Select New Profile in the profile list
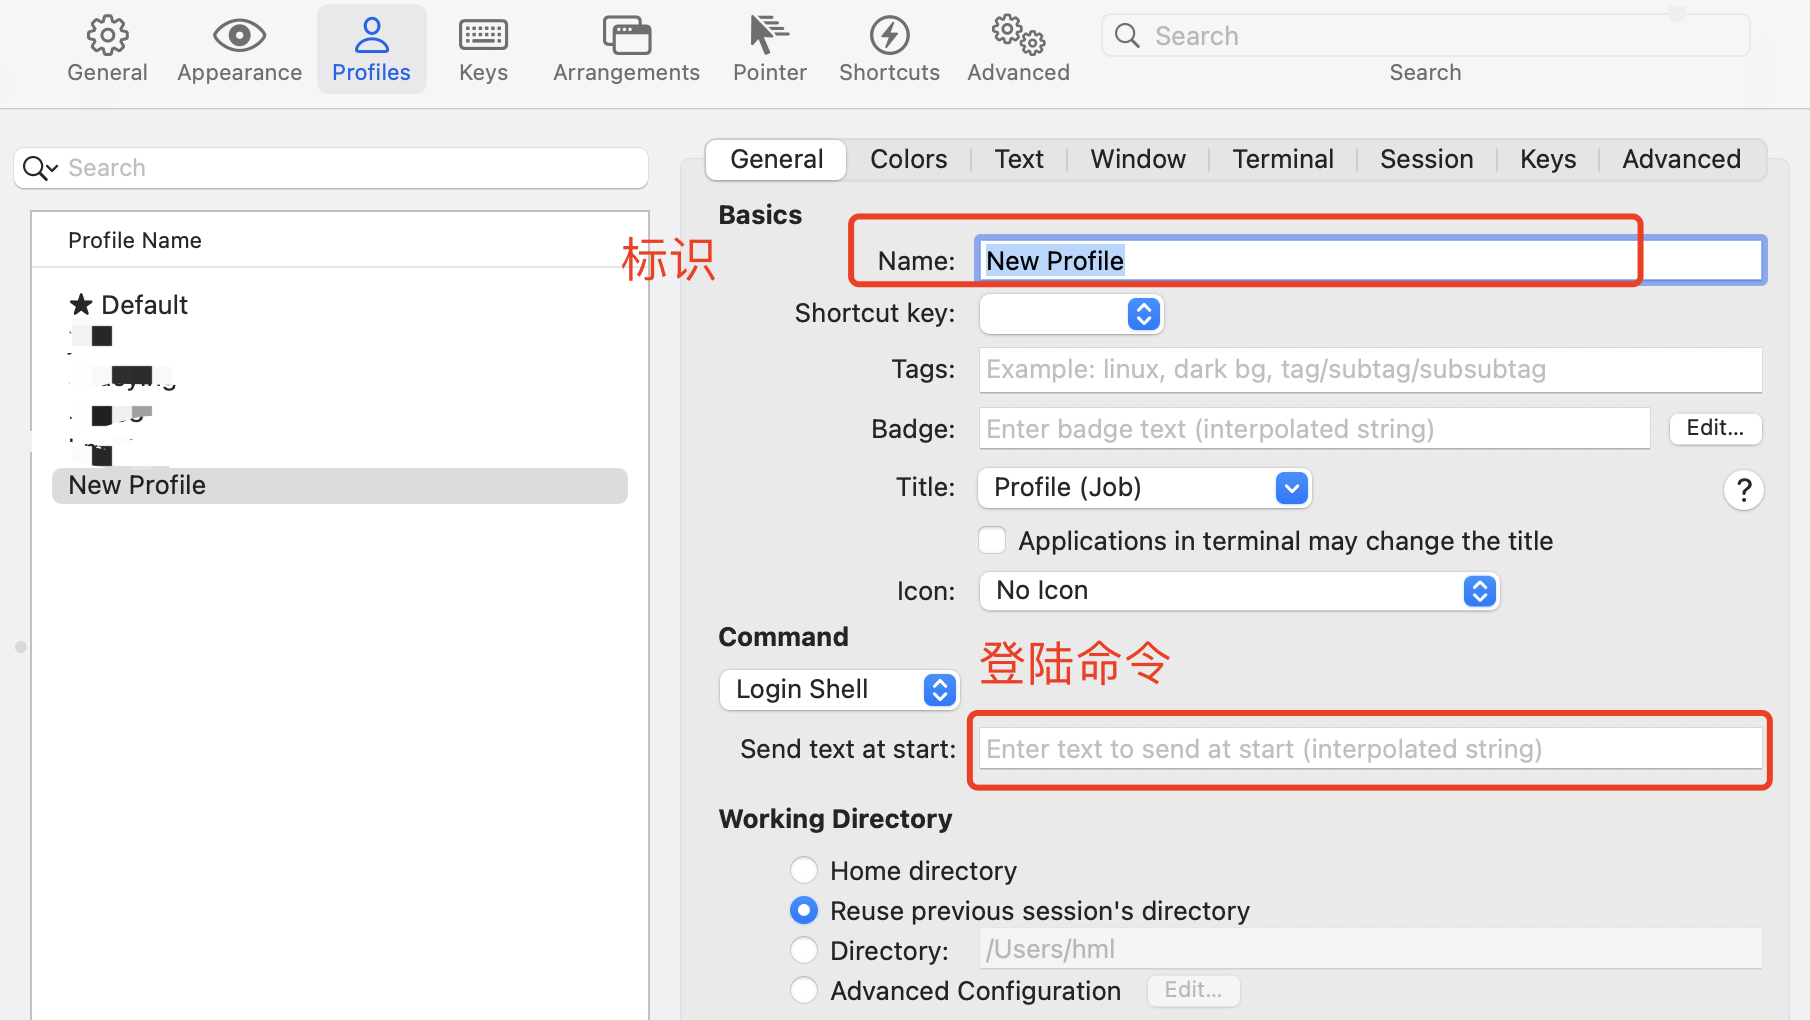1810x1020 pixels. pyautogui.click(x=339, y=486)
